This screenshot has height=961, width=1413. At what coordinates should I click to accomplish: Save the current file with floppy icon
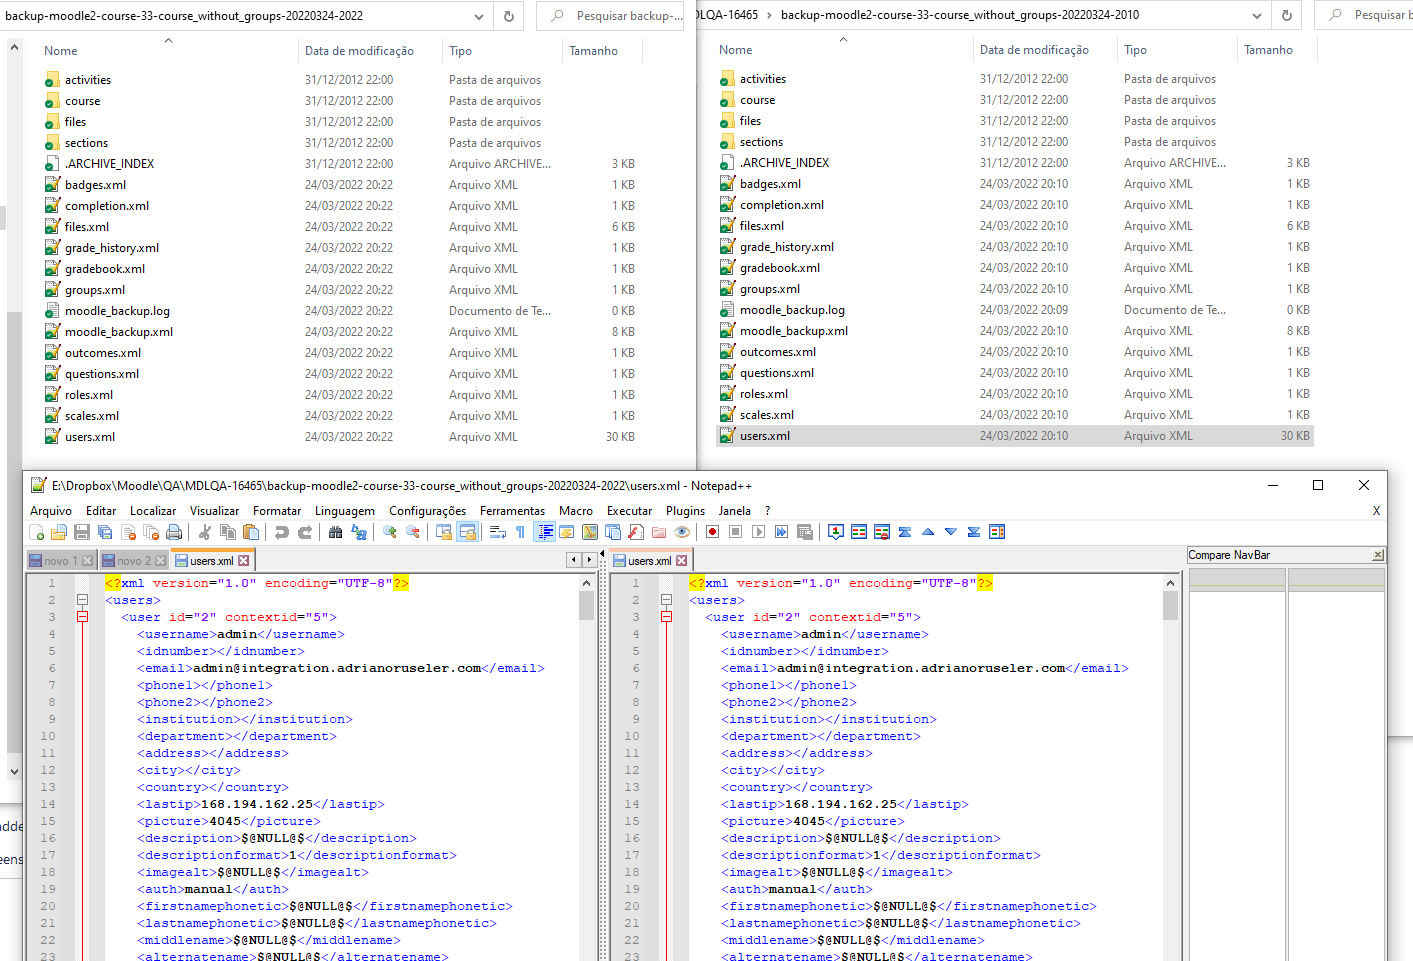(82, 532)
